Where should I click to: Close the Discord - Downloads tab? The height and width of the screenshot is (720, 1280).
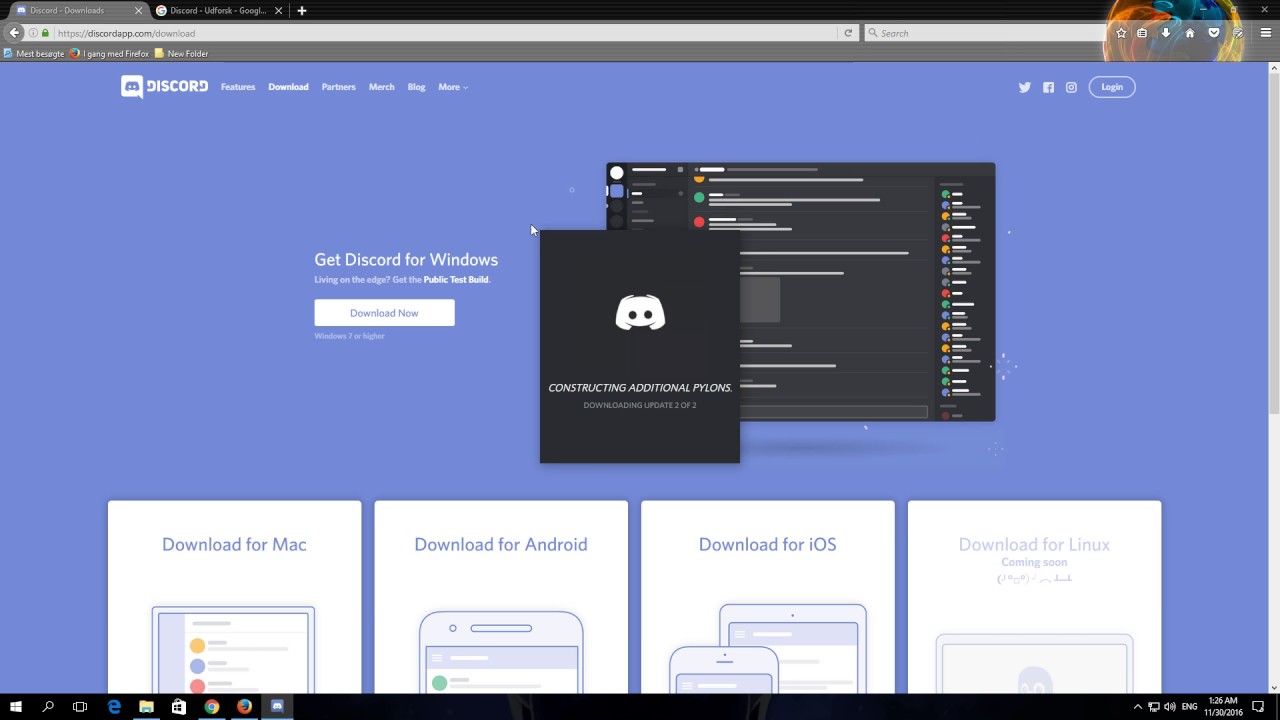click(x=138, y=10)
